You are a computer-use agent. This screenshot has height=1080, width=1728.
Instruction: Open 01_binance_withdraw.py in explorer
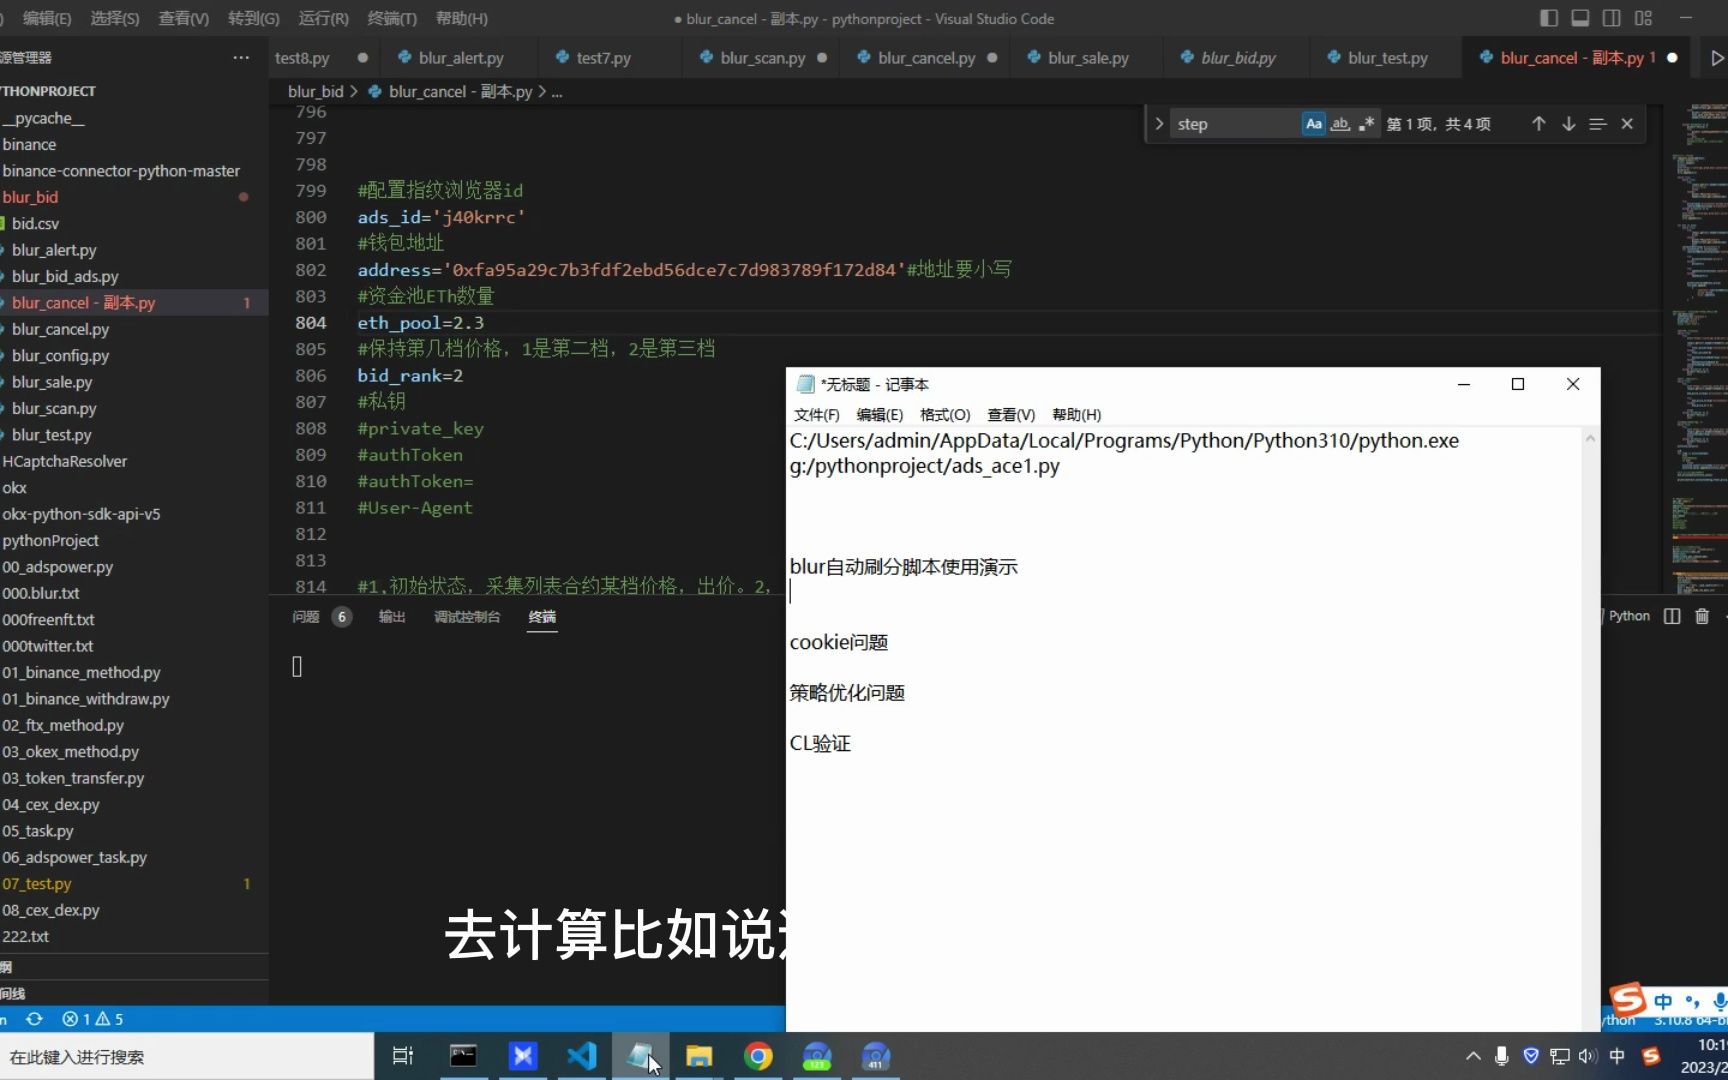[85, 699]
